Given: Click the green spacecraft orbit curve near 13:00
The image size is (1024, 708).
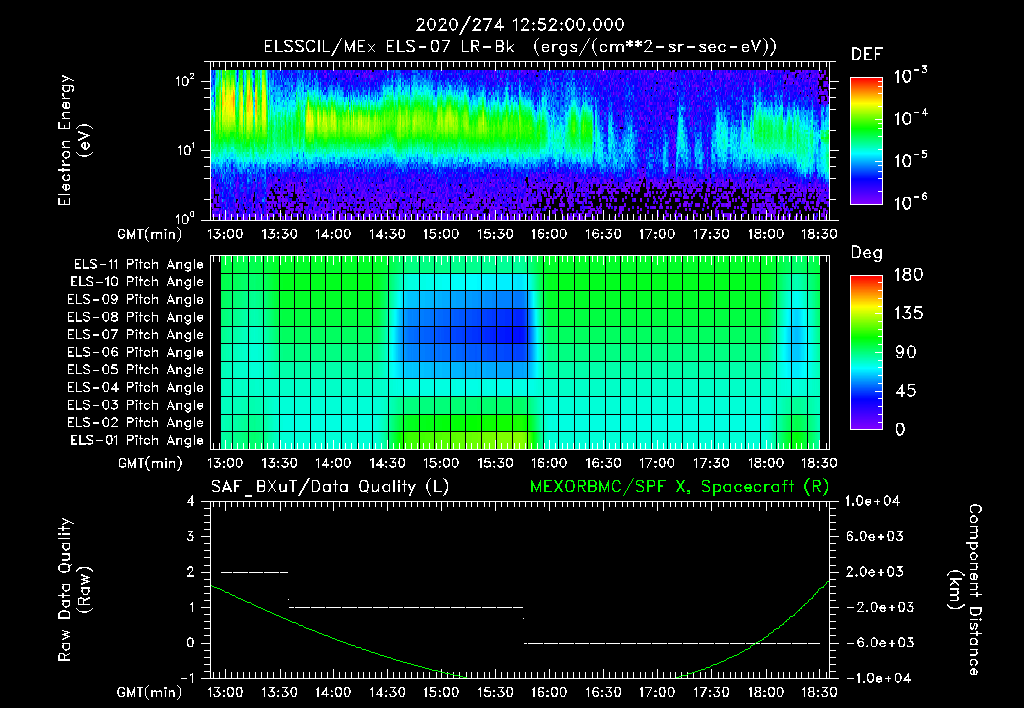Looking at the screenshot, I should [x=225, y=592].
